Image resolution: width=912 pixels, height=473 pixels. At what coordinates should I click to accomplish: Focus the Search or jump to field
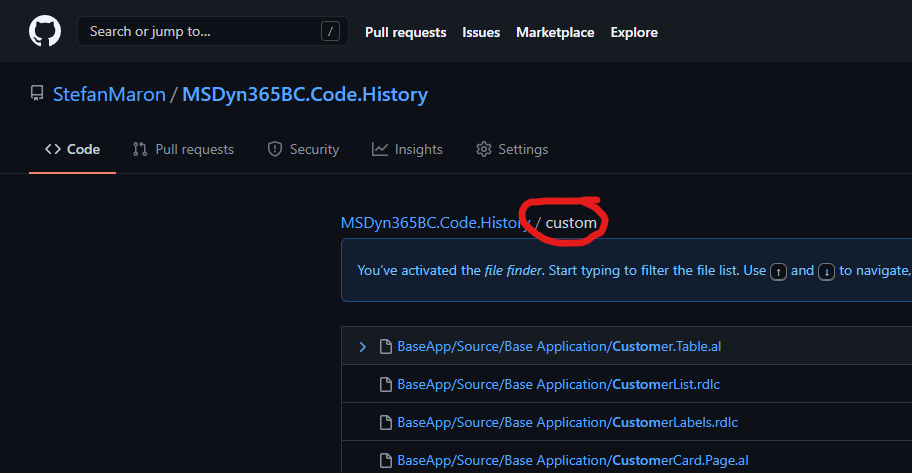[x=200, y=32]
